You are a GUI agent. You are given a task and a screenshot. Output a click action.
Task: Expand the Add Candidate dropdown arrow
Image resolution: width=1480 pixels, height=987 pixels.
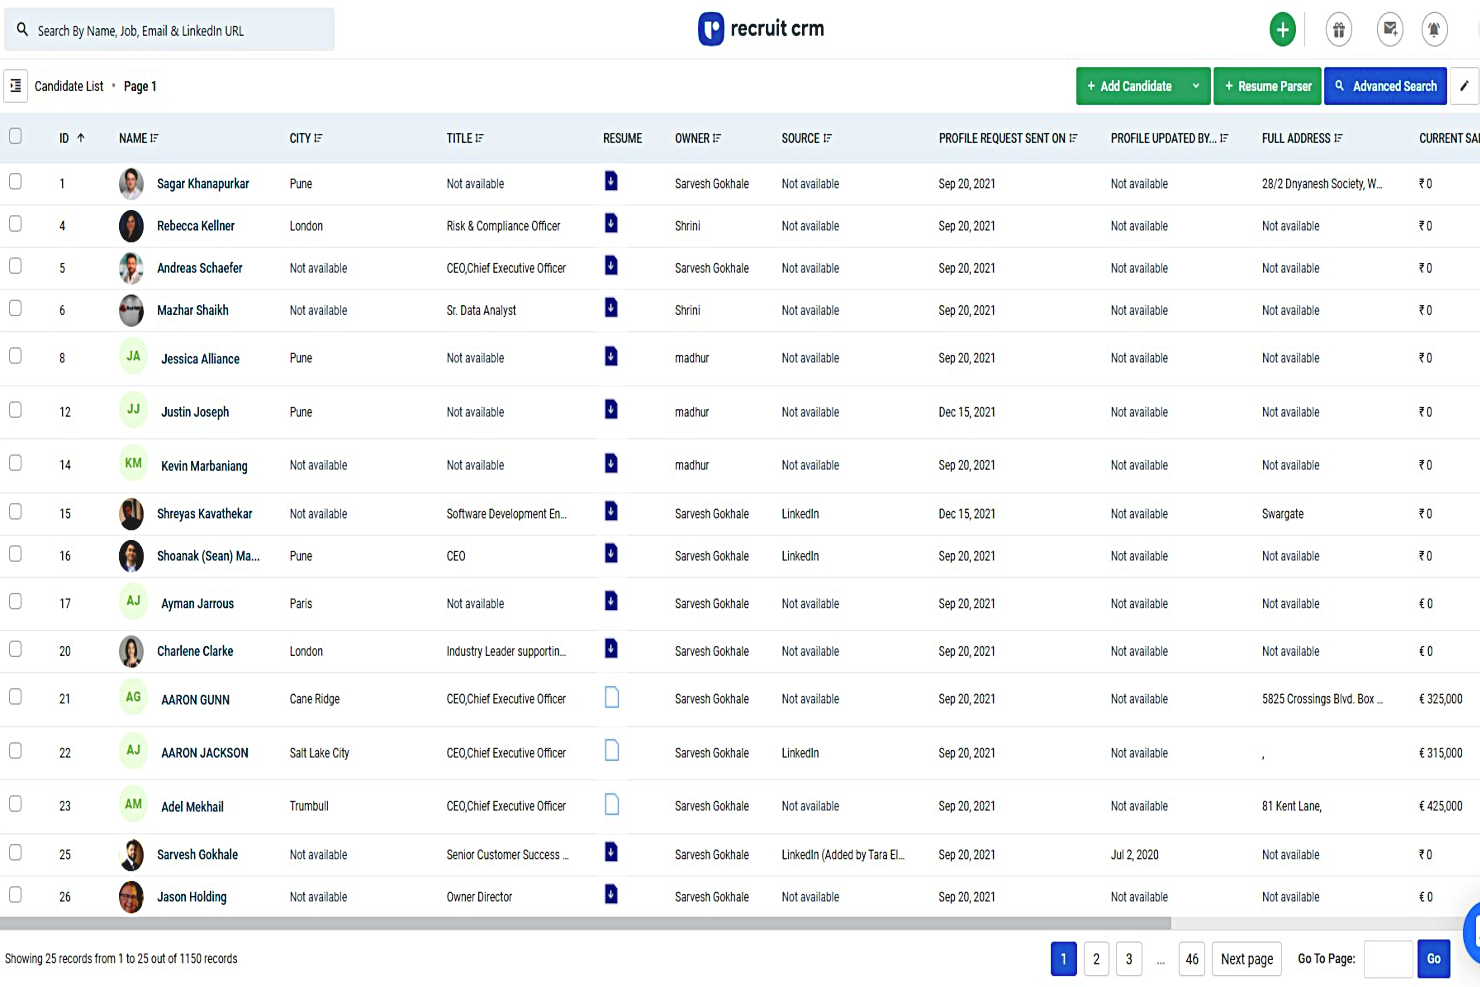pos(1195,86)
